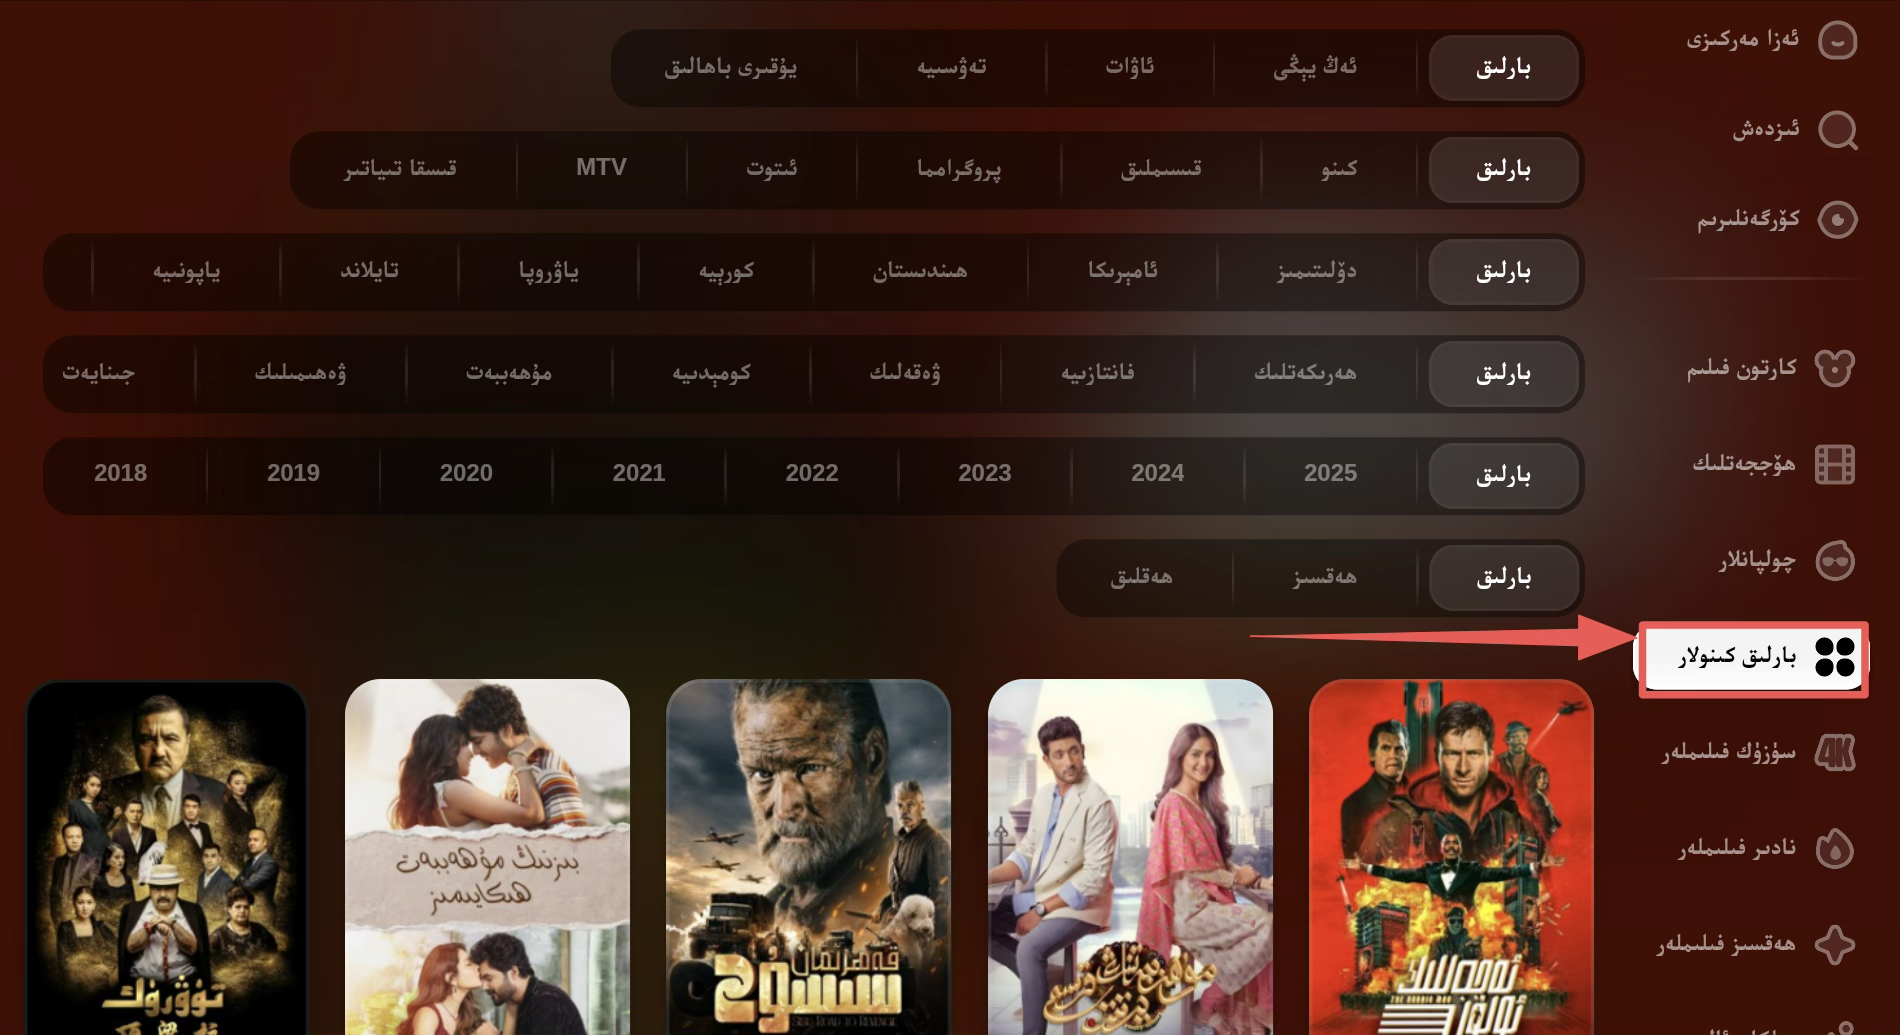Image resolution: width=1900 pixels, height=1035 pixels.
Task: Select the glasses face icon in sidebar
Action: pos(1835,560)
